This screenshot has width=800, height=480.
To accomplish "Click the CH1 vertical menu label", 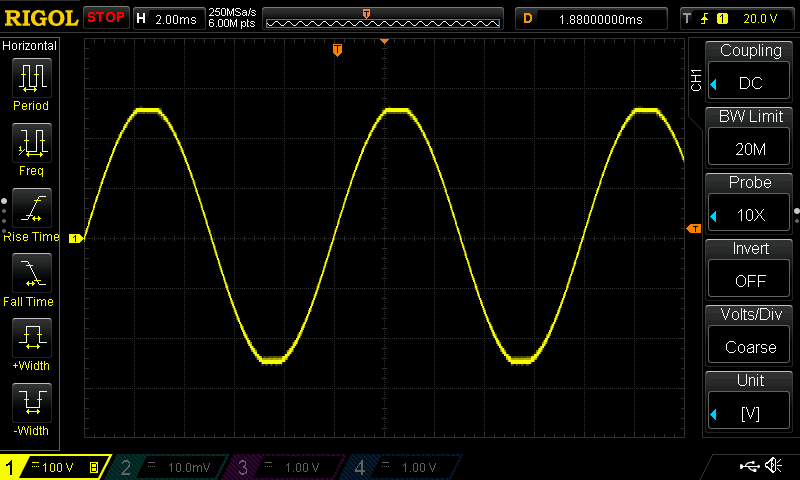I will [696, 80].
